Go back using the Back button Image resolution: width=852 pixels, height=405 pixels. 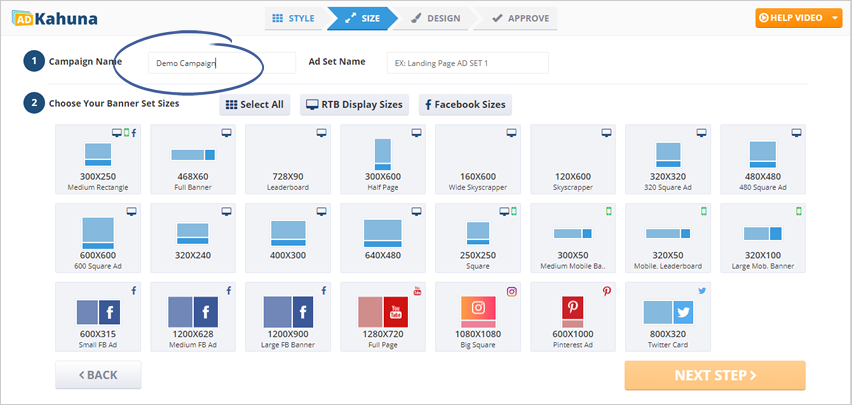pyautogui.click(x=98, y=375)
